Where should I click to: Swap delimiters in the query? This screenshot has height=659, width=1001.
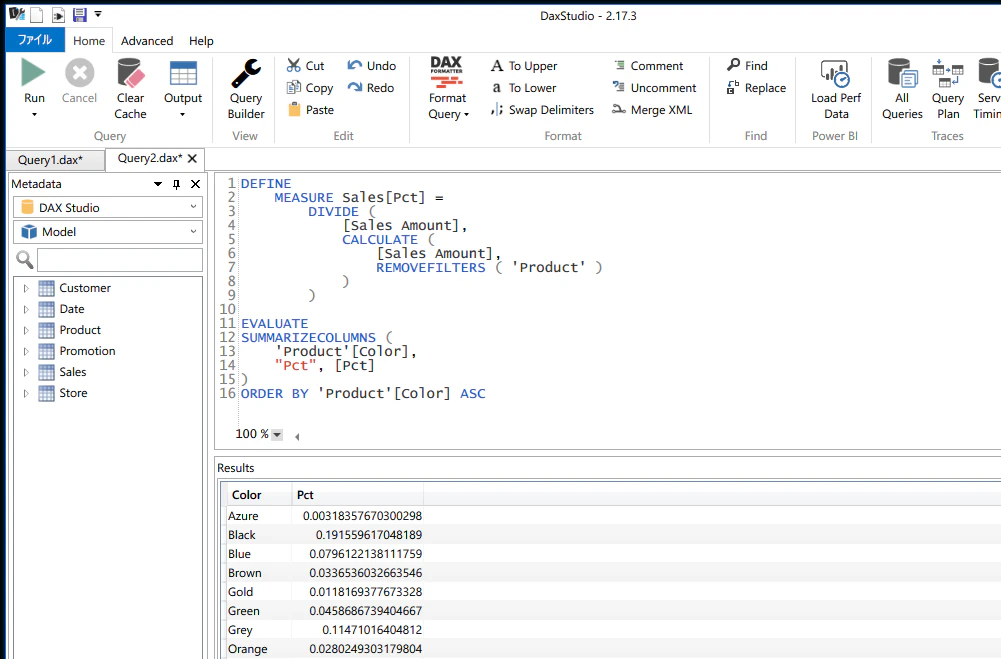click(x=543, y=110)
